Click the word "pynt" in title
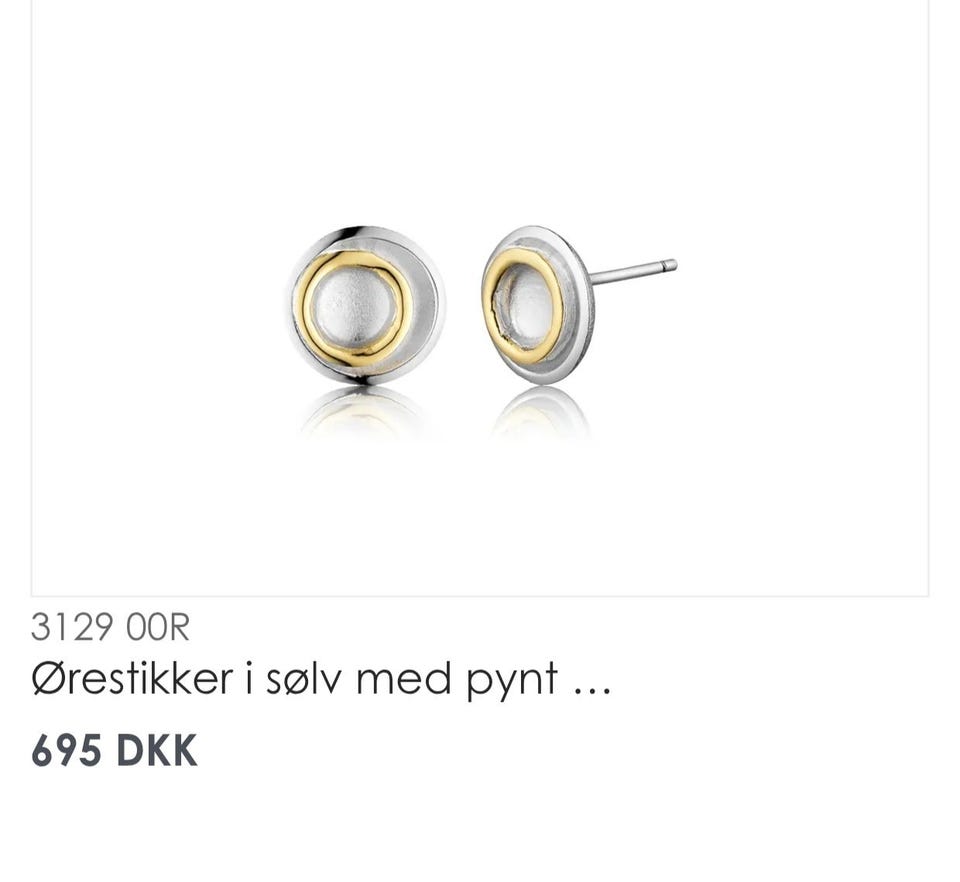The image size is (960, 882). click(x=512, y=681)
